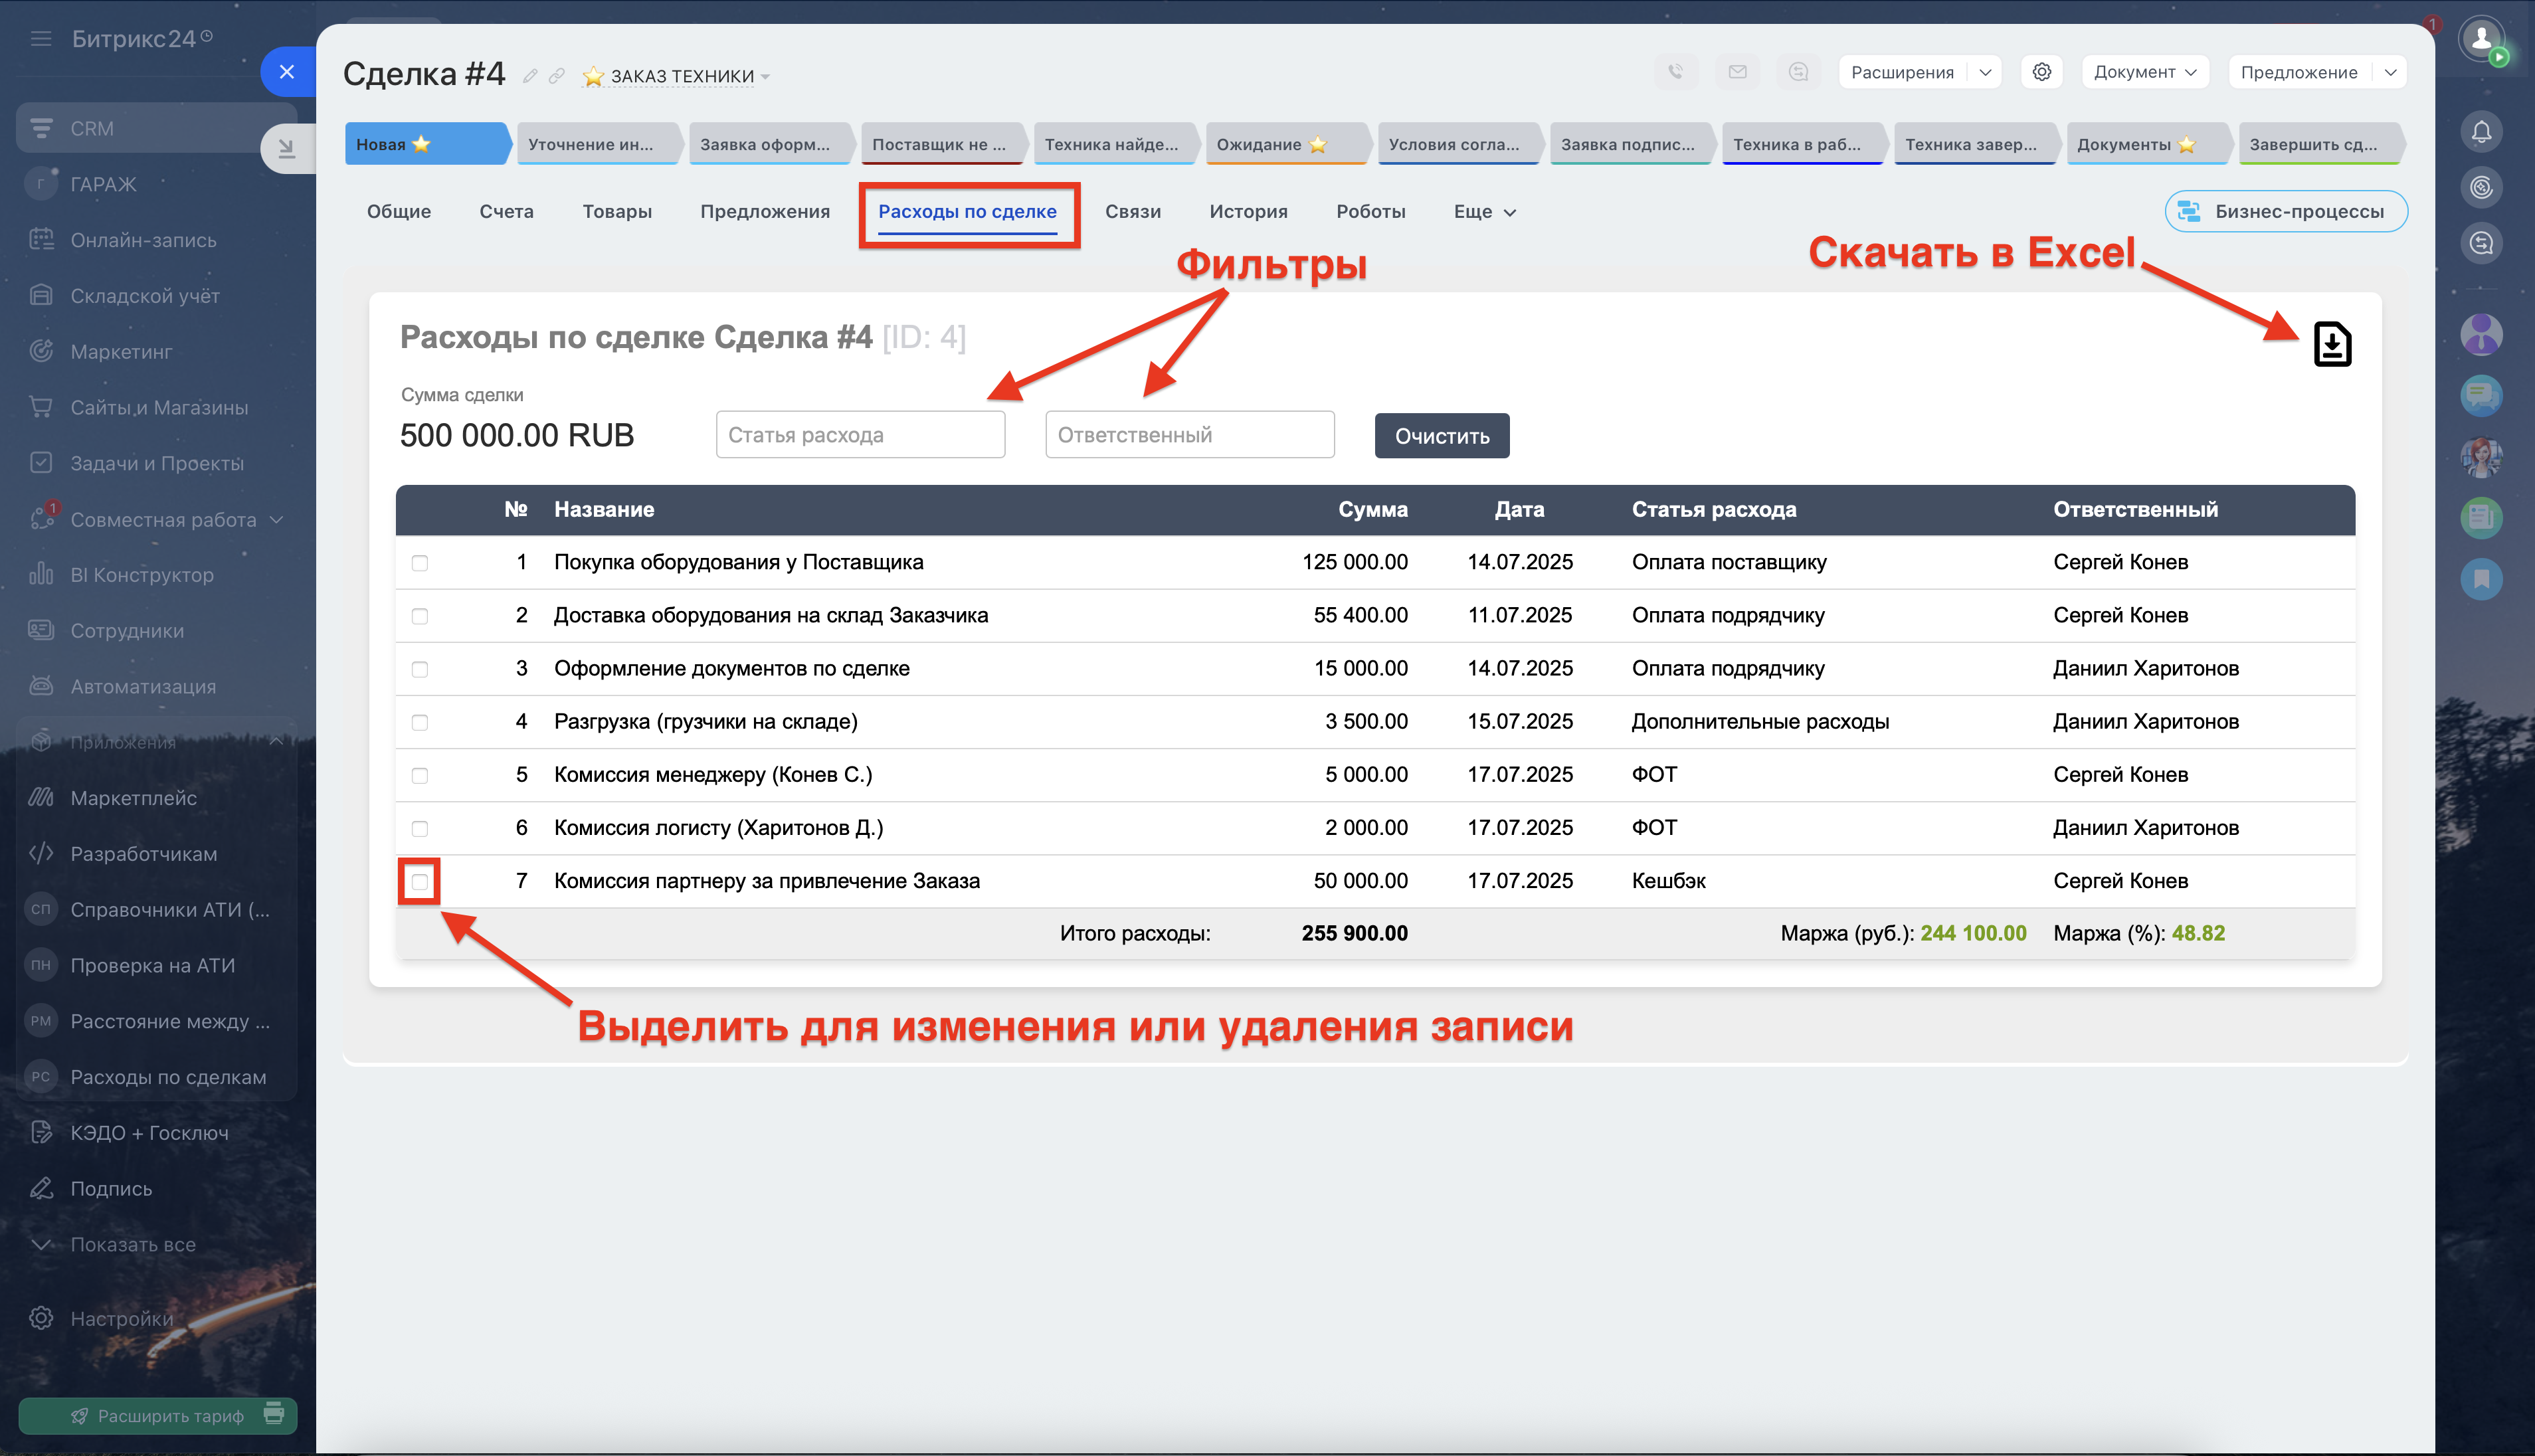The image size is (2535, 1456).
Task: Click the envelope email icon in header
Action: pyautogui.click(x=1737, y=72)
